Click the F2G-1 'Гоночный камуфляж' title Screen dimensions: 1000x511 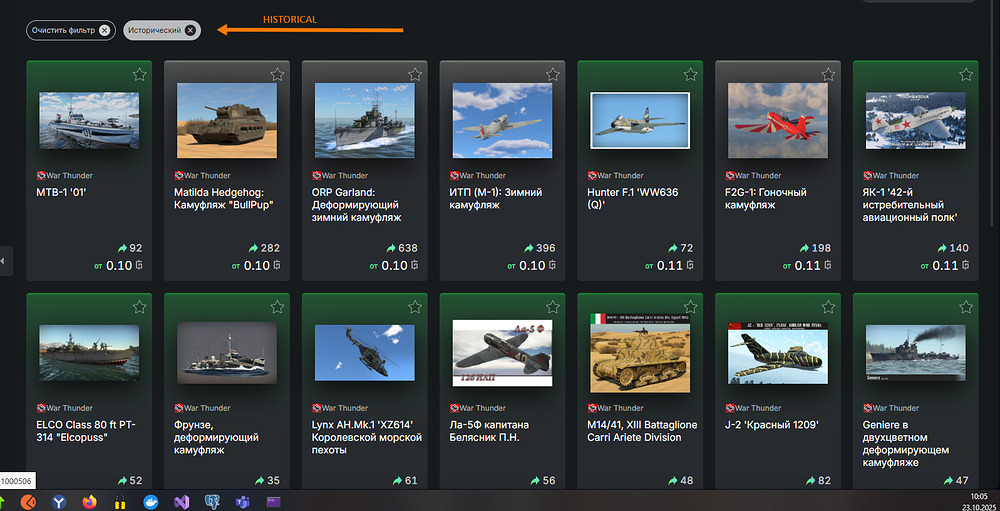coord(767,198)
